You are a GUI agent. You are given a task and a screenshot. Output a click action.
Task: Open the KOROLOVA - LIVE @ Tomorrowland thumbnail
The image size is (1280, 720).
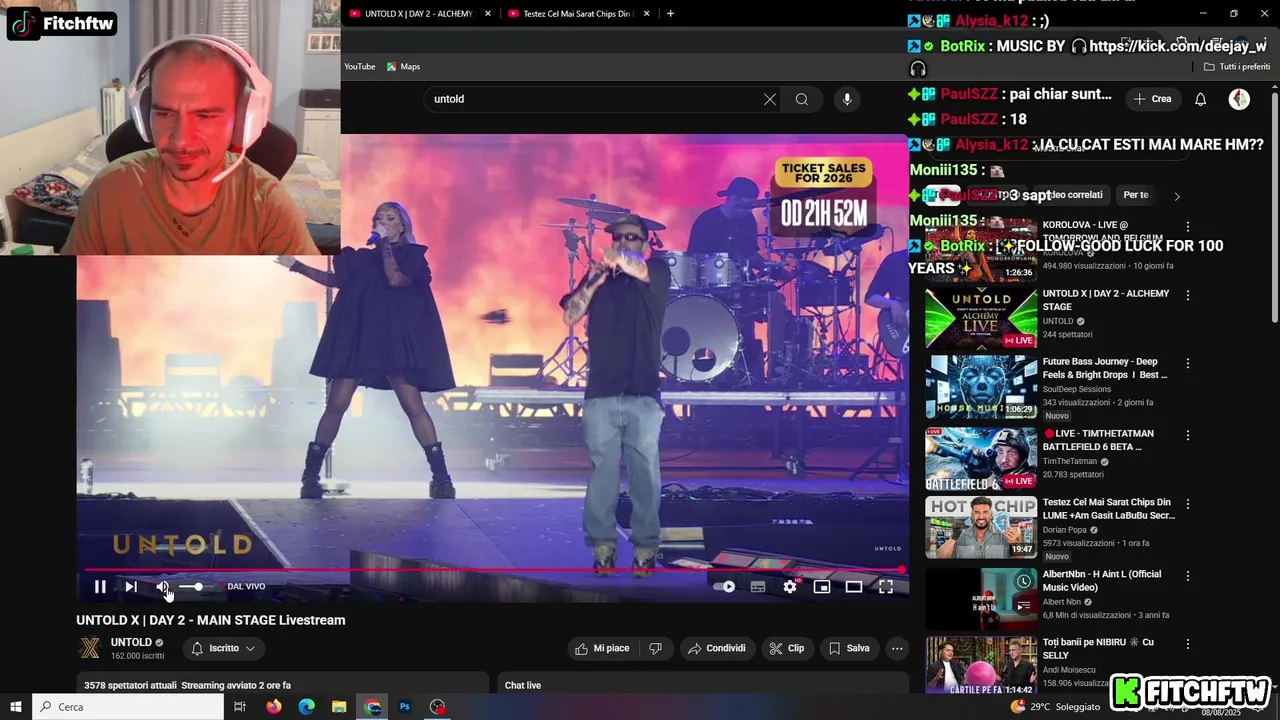tap(981, 250)
